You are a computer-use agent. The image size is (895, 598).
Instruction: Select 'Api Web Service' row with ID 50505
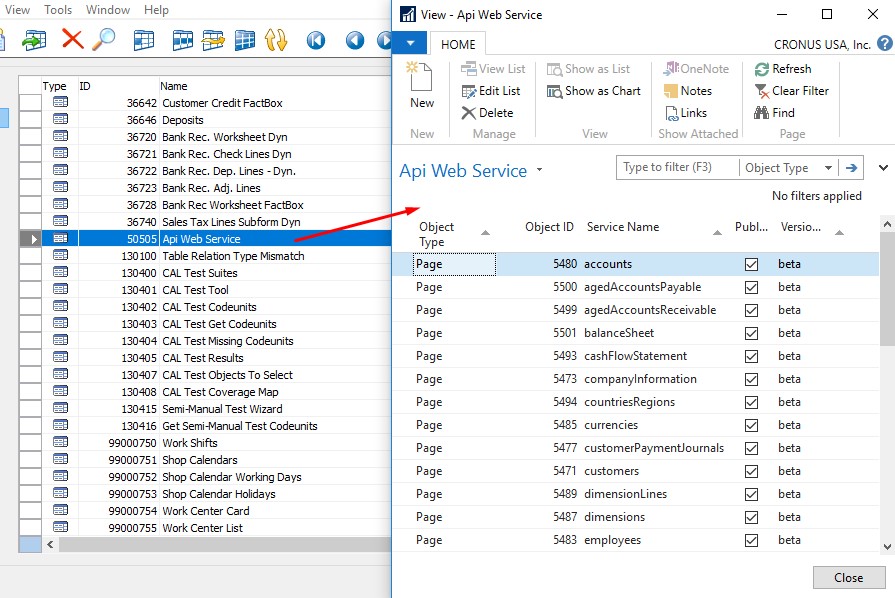(x=205, y=239)
